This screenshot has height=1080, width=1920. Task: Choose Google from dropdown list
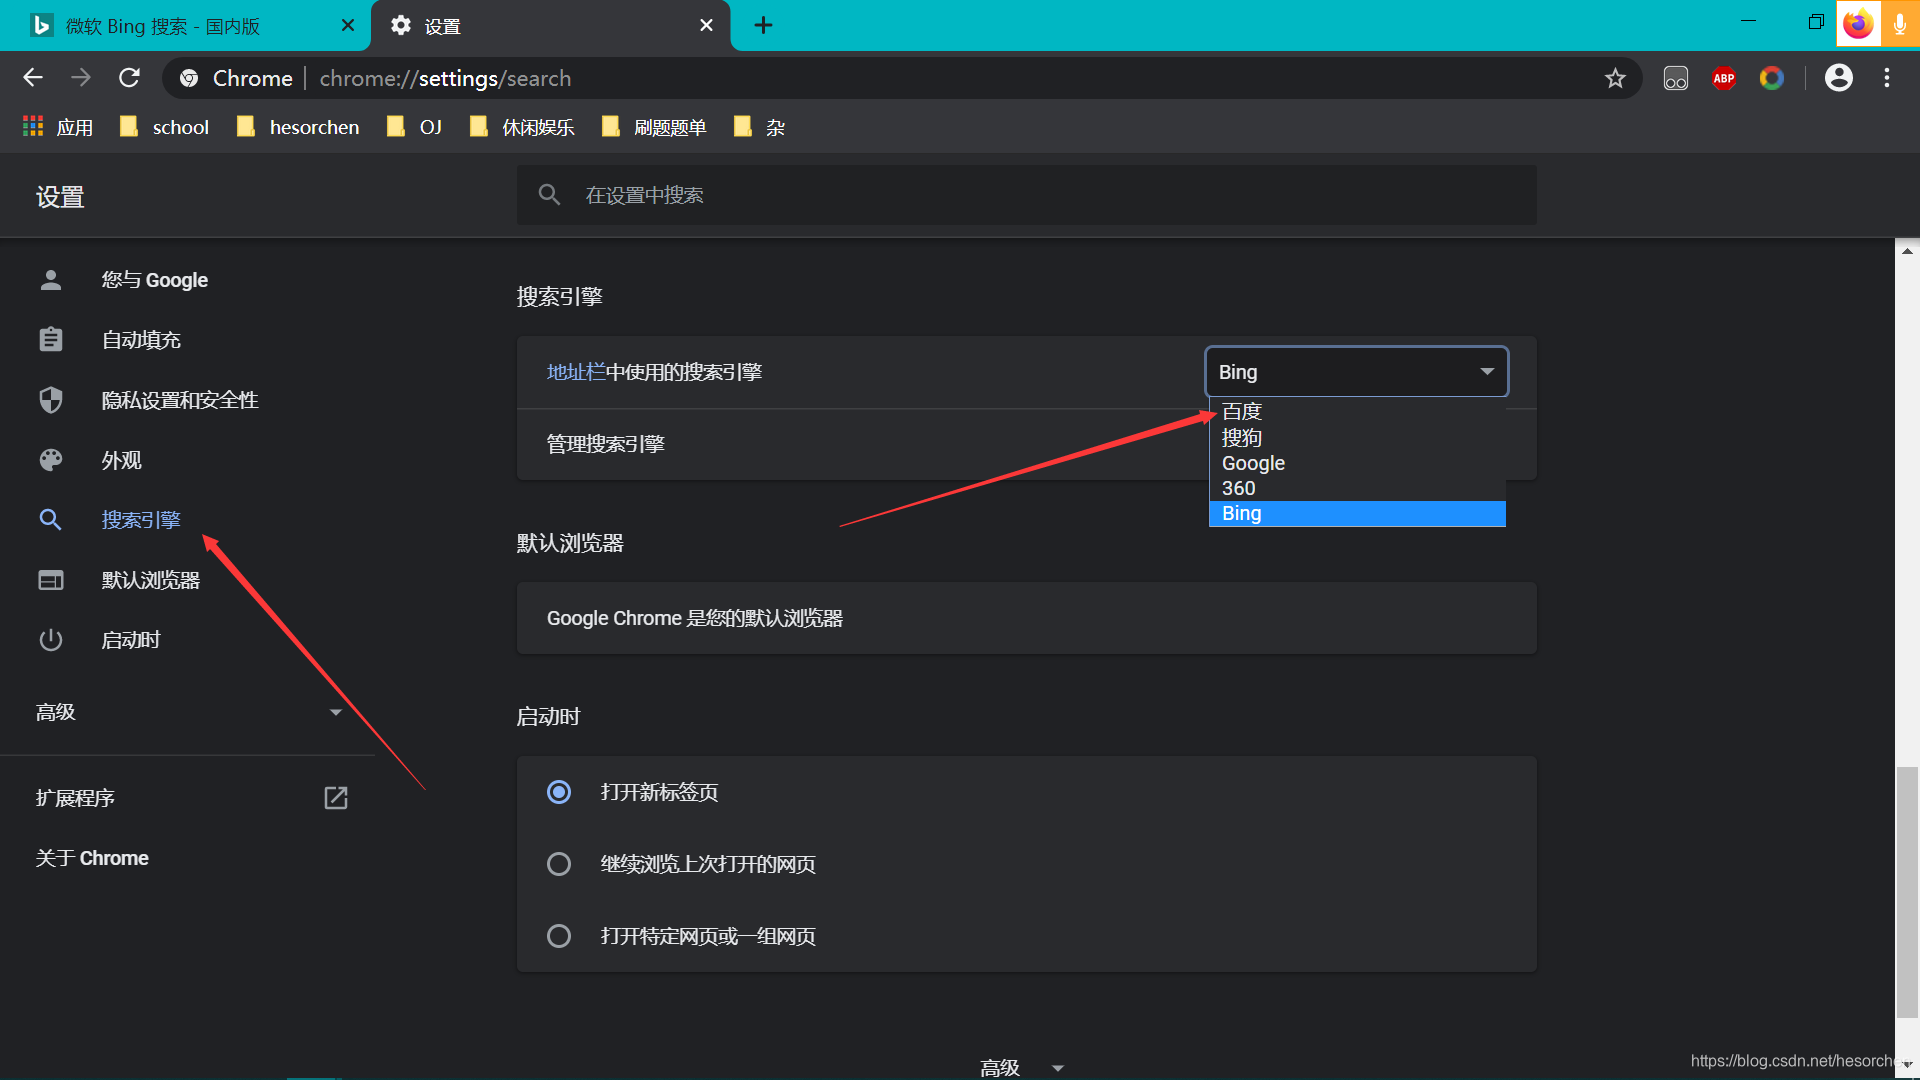click(1357, 463)
